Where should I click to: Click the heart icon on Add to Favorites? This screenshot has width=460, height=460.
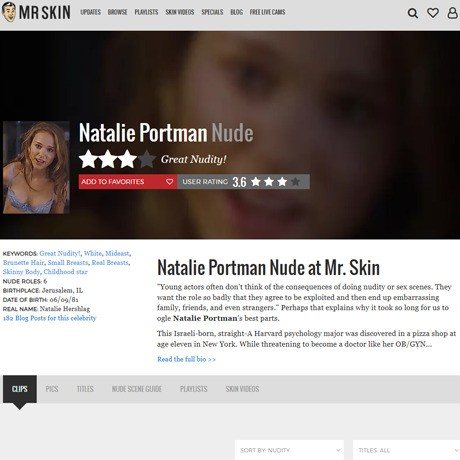(x=169, y=182)
